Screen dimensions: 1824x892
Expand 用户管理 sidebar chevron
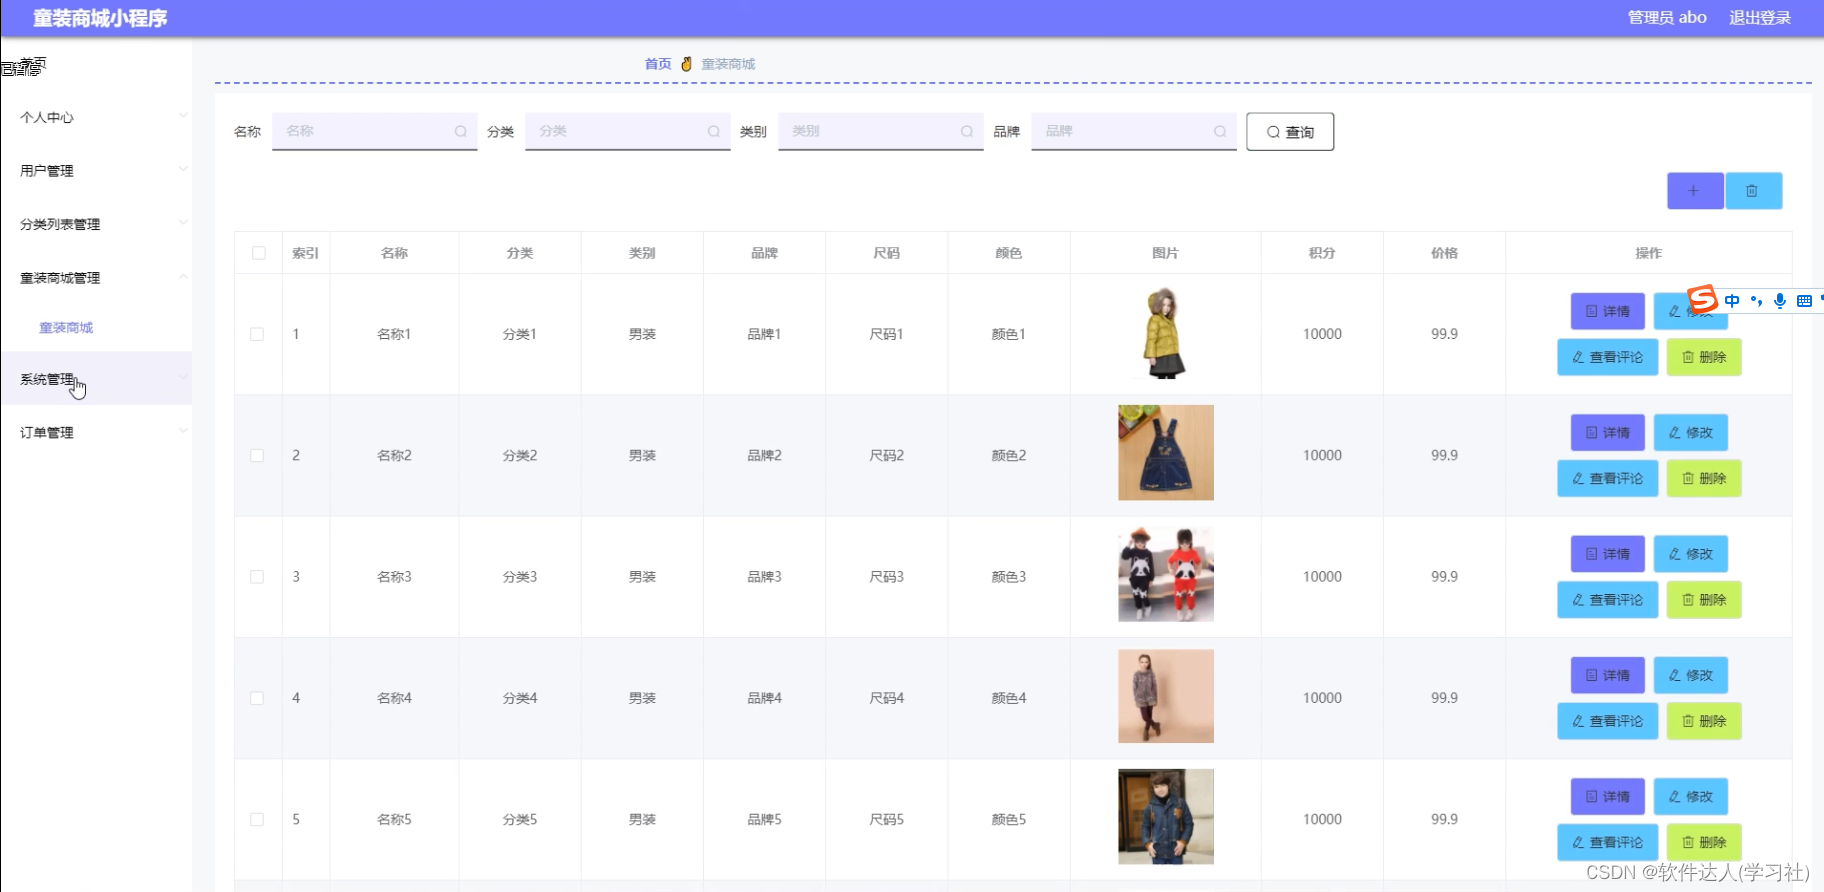tap(183, 169)
